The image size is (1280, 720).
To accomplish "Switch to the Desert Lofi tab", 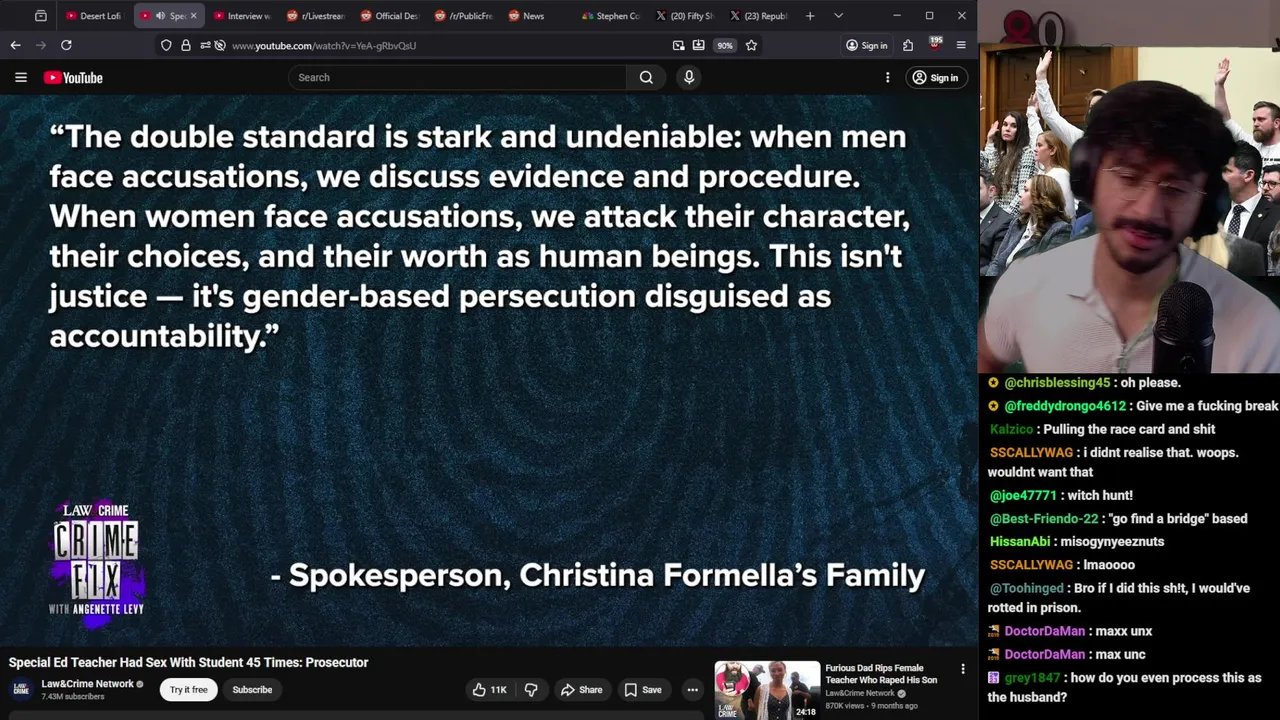I will (95, 16).
